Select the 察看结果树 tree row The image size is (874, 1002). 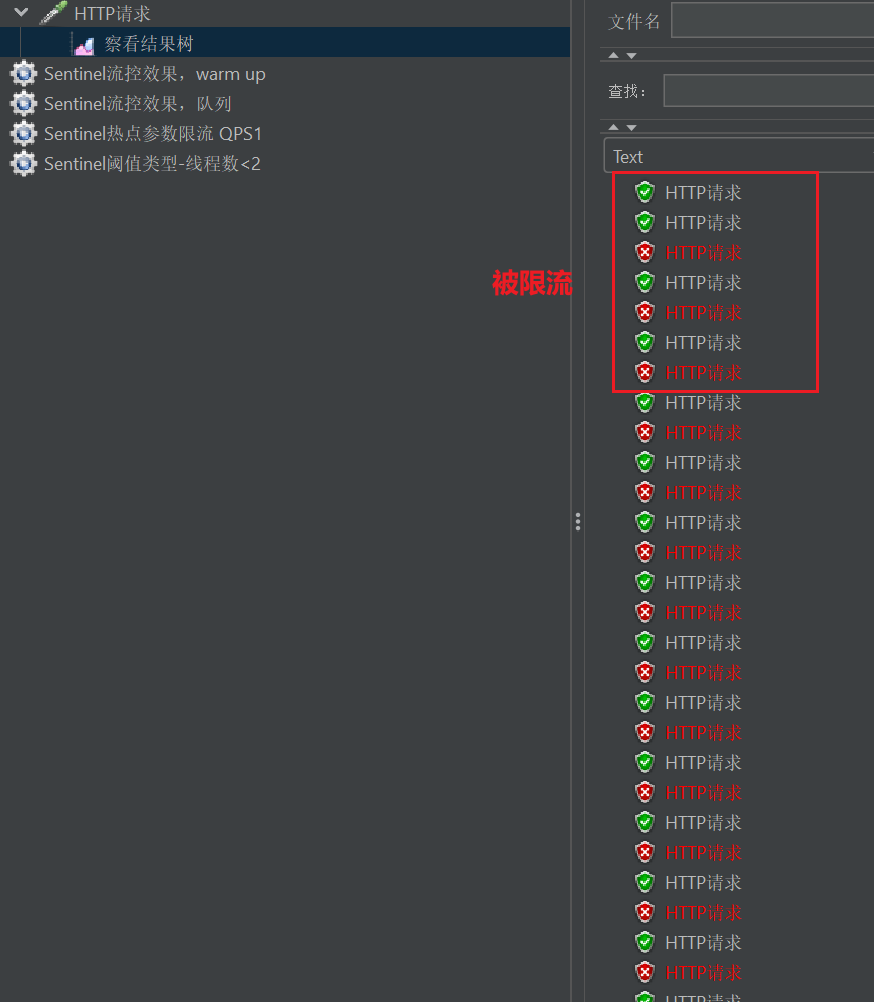(x=285, y=43)
